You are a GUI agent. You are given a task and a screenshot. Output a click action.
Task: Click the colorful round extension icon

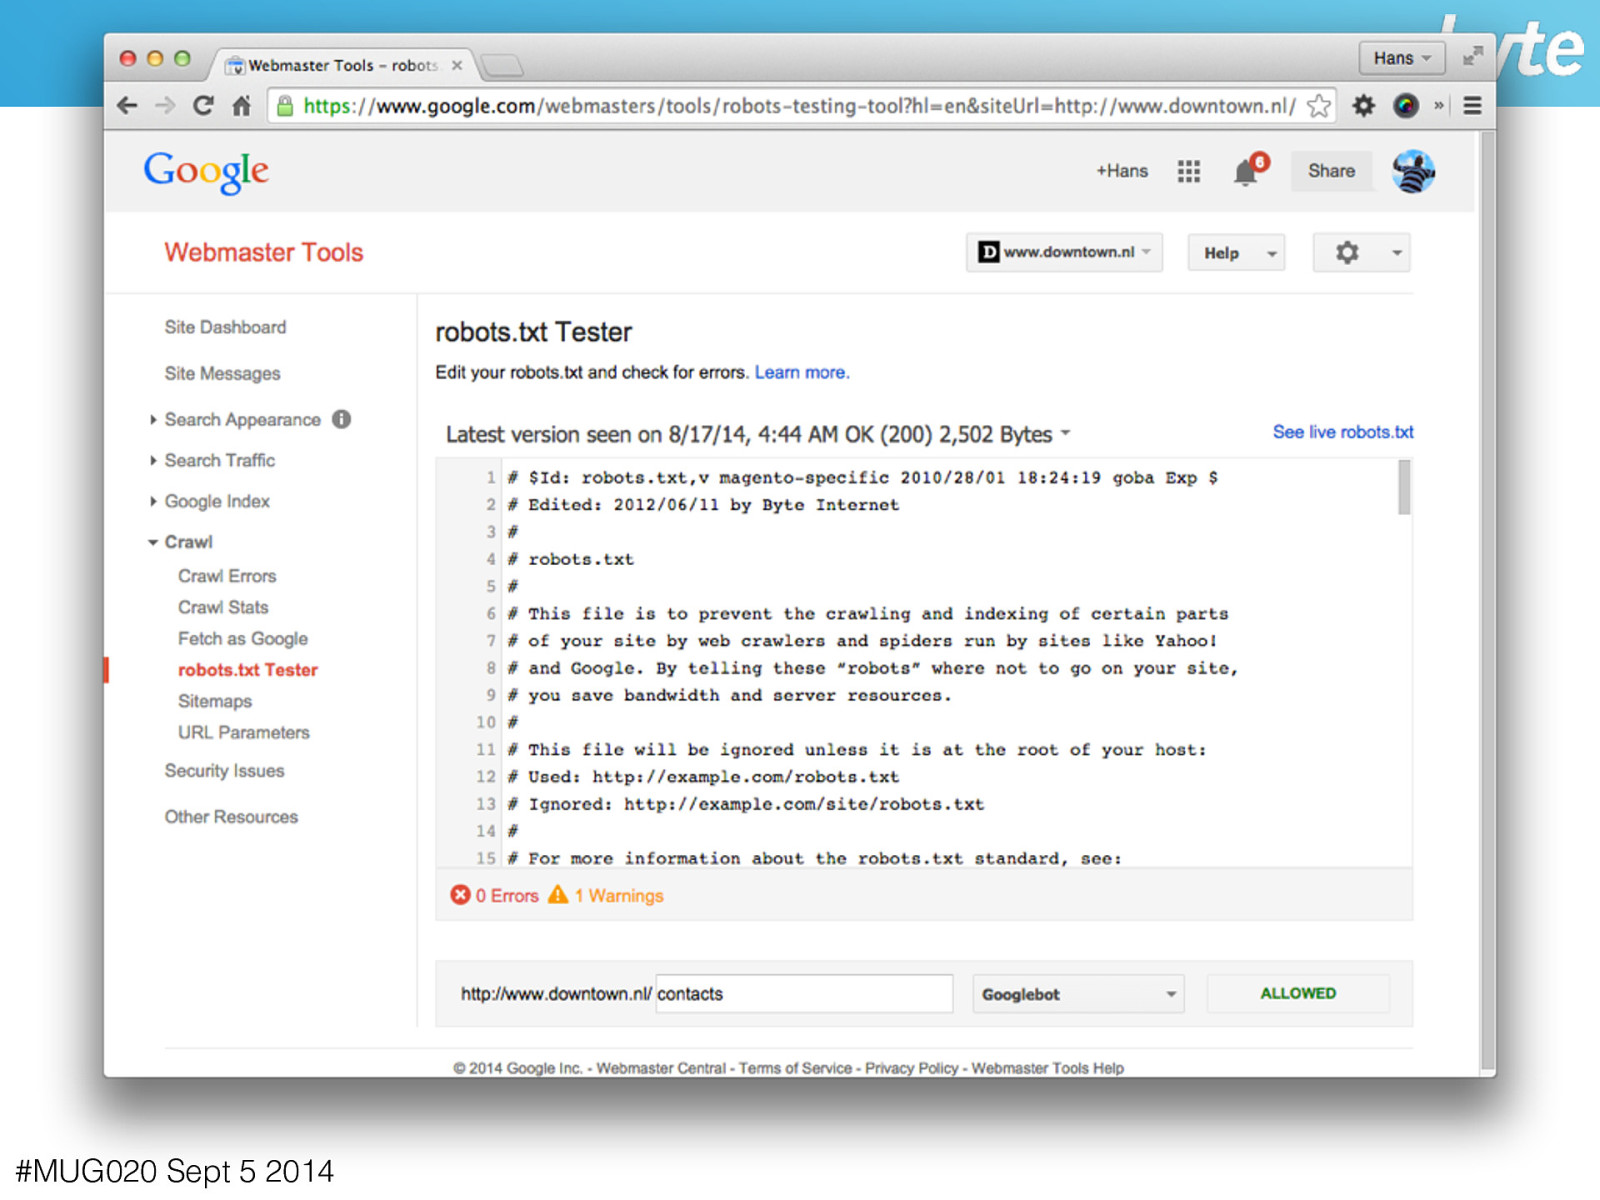(1406, 106)
